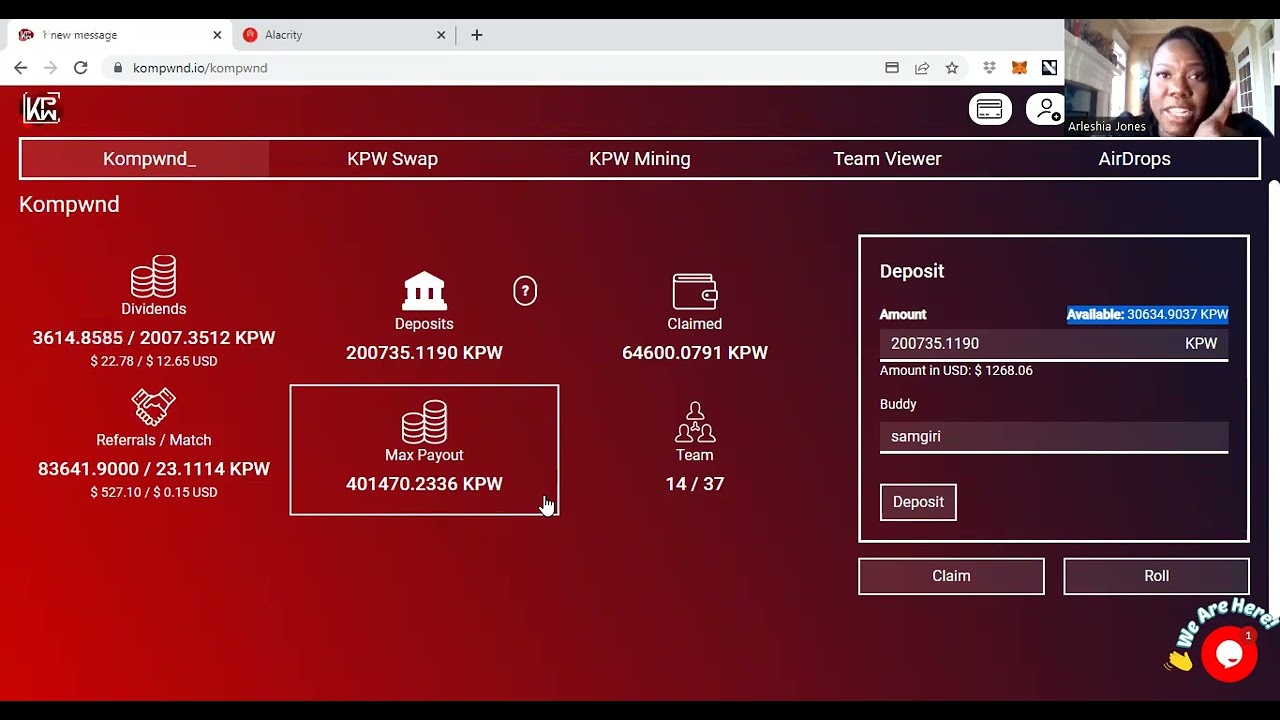Focus the Buddy input containing samgiri
Viewport: 1280px width, 720px height.
point(1054,436)
